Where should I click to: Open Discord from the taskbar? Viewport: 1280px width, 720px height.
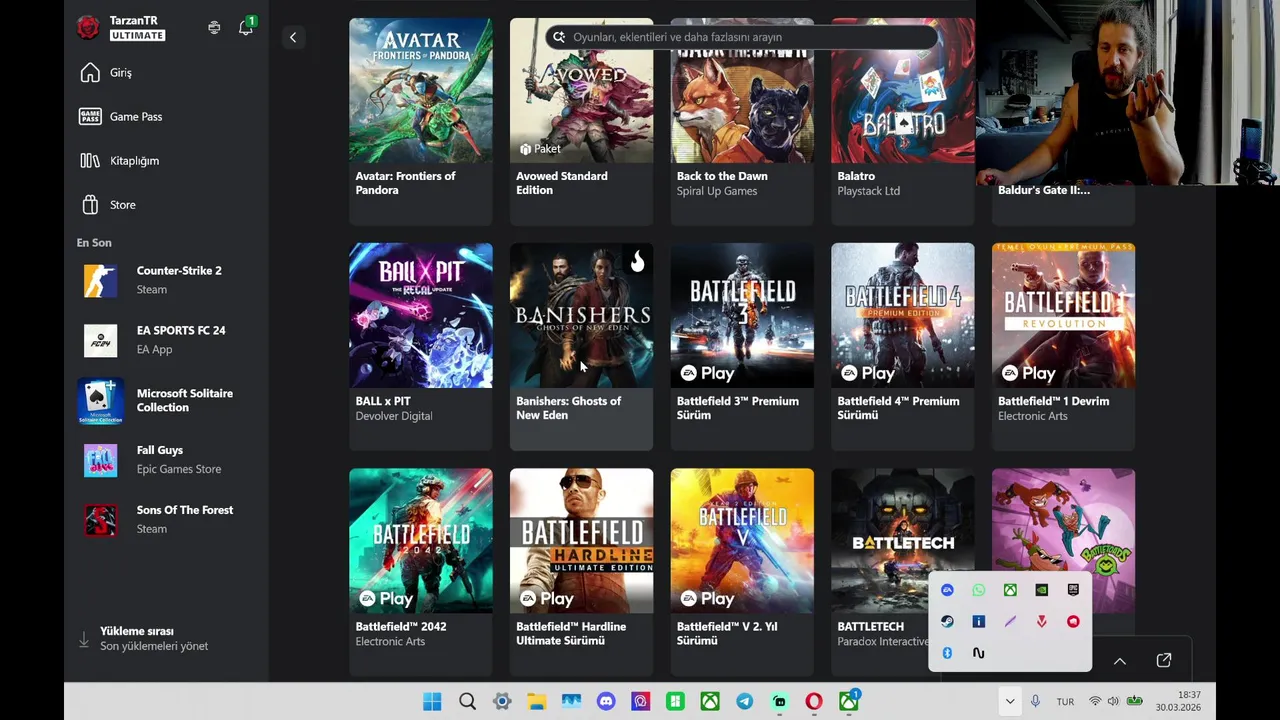click(x=606, y=701)
